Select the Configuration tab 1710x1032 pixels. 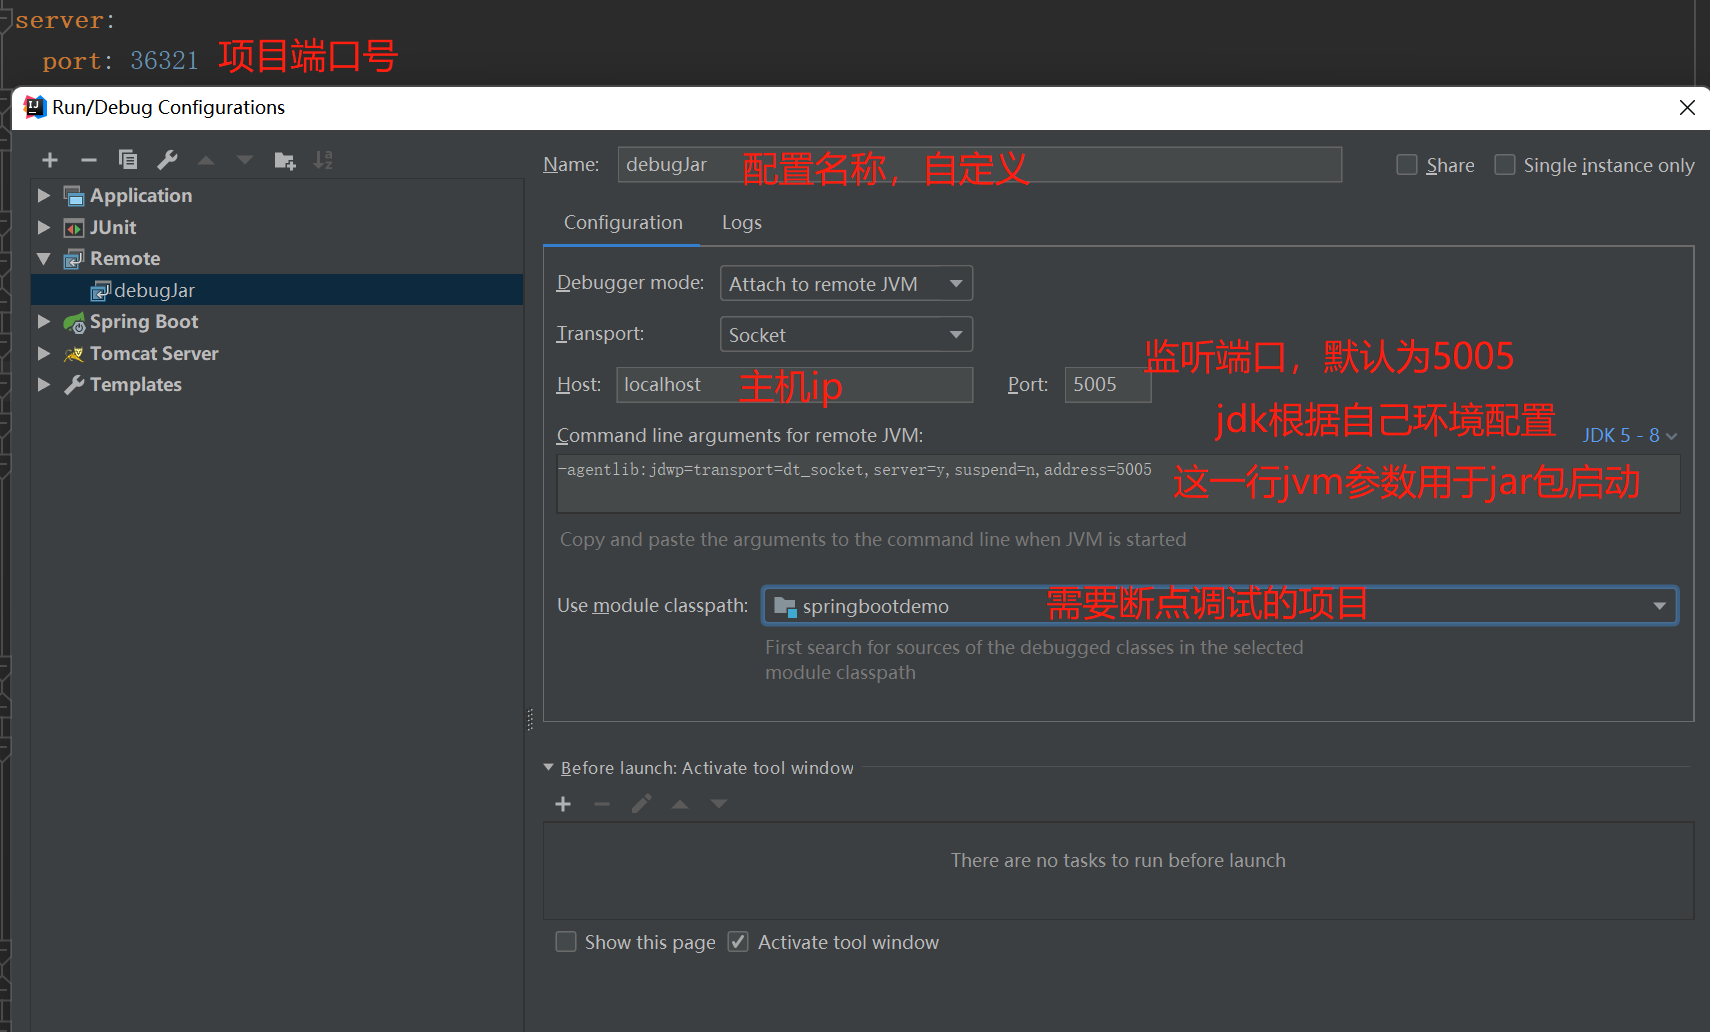pyautogui.click(x=622, y=222)
